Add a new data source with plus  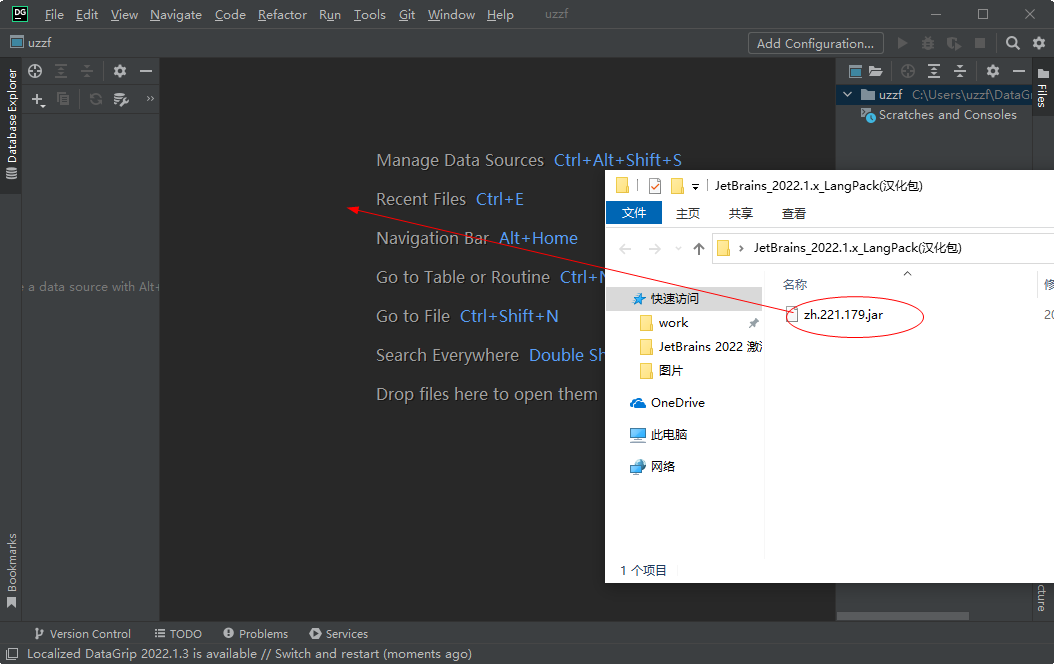click(38, 99)
